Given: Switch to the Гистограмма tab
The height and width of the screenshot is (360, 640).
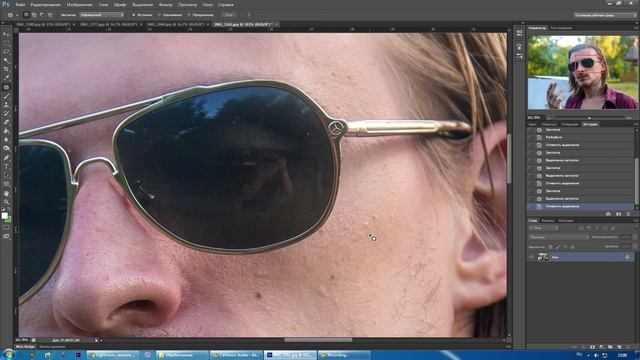Looking at the screenshot, I should pos(561,28).
